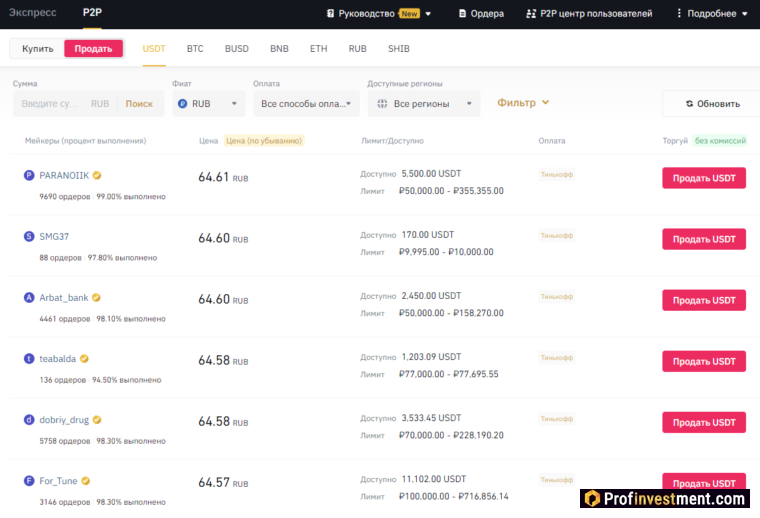This screenshot has height=518, width=760.
Task: Click the Обновить refresh button
Action: click(711, 104)
